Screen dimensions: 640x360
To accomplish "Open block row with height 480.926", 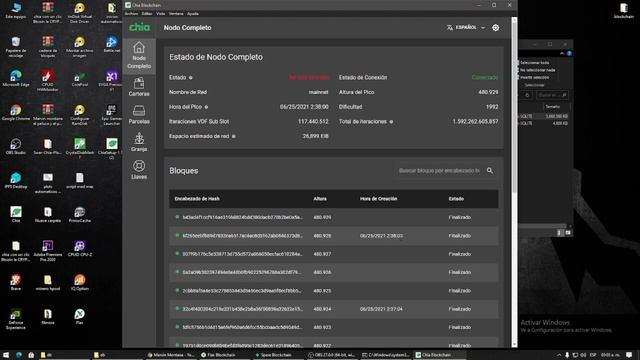I will [333, 272].
